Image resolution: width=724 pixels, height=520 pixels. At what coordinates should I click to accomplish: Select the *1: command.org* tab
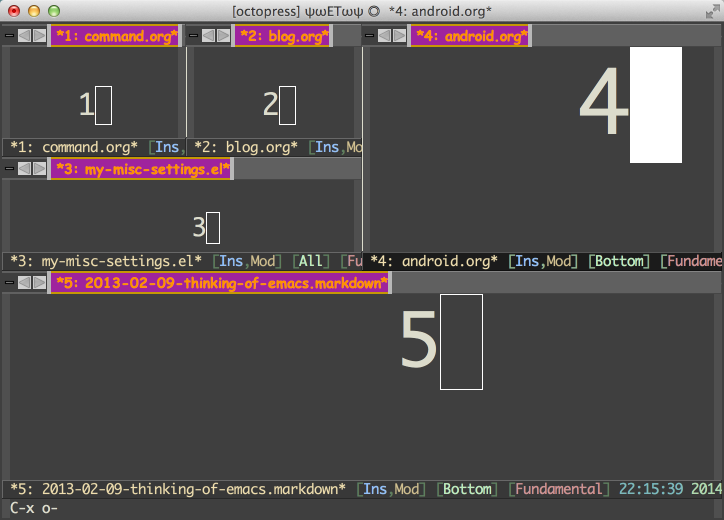tap(115, 36)
